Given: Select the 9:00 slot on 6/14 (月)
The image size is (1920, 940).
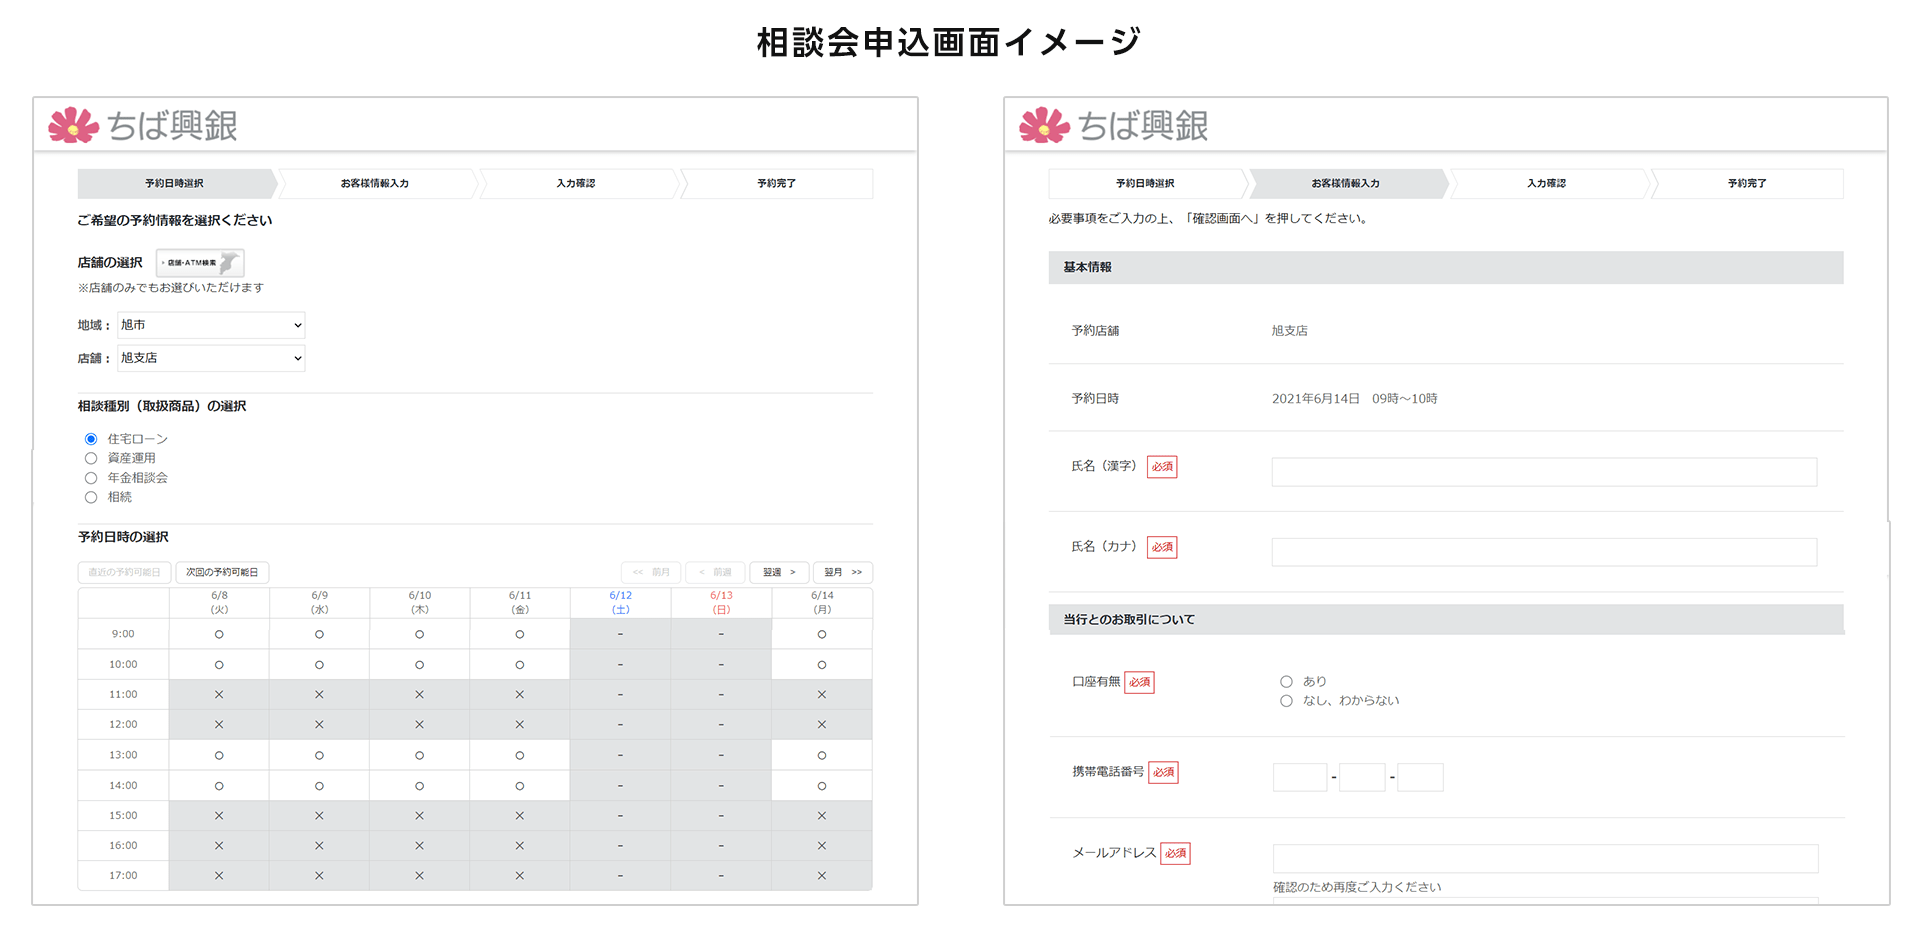Looking at the screenshot, I should pos(822,634).
